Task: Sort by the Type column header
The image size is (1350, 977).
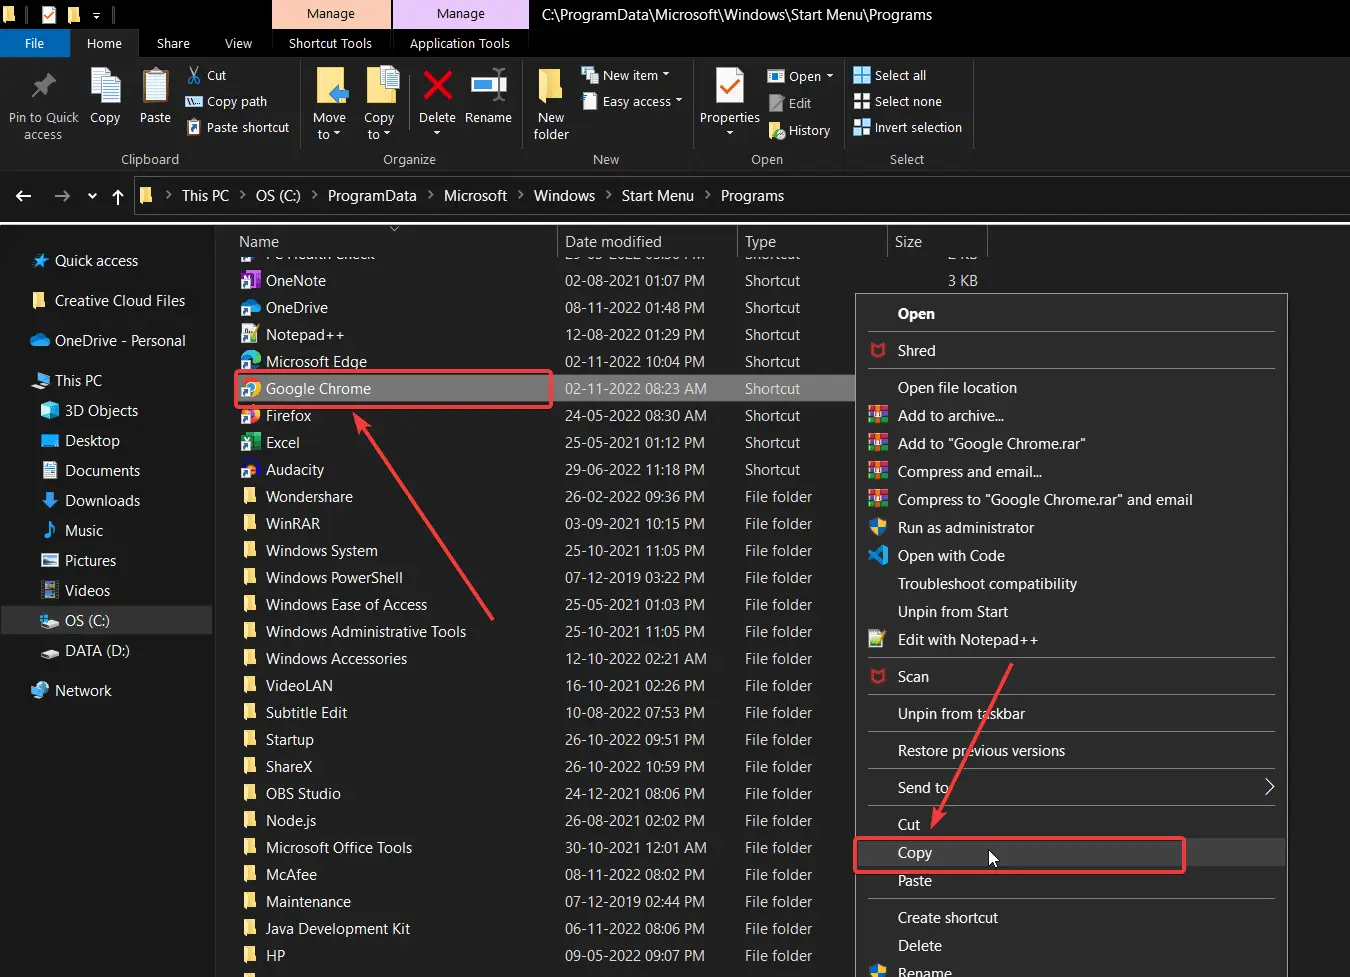Action: 760,241
